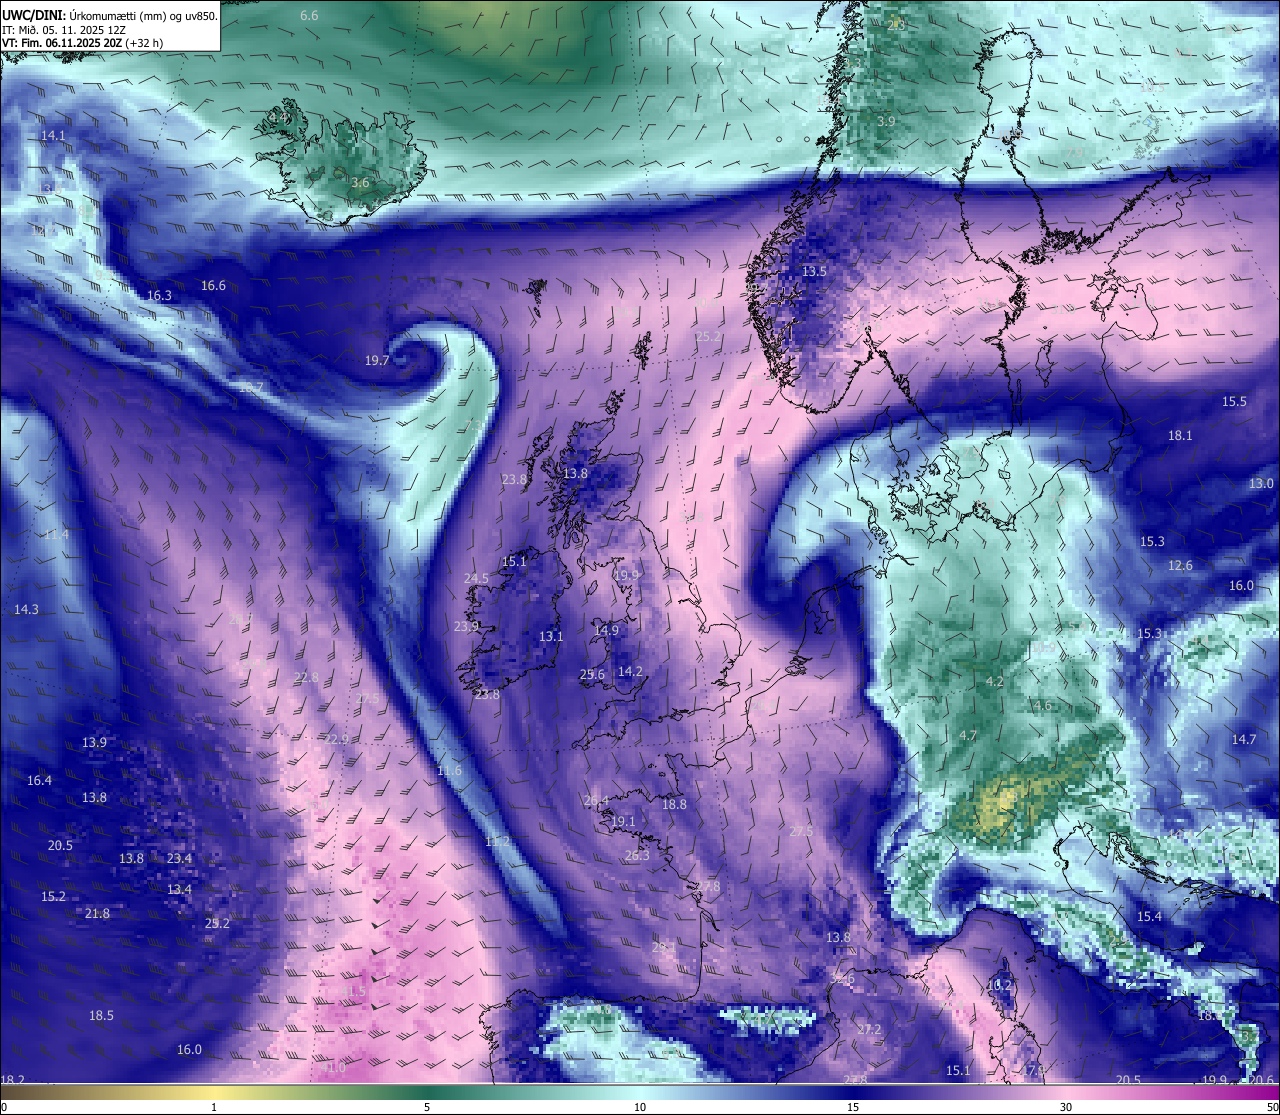The height and width of the screenshot is (1115, 1280).
Task: Select the 3.9 value over northern Norway
Action: click(886, 121)
